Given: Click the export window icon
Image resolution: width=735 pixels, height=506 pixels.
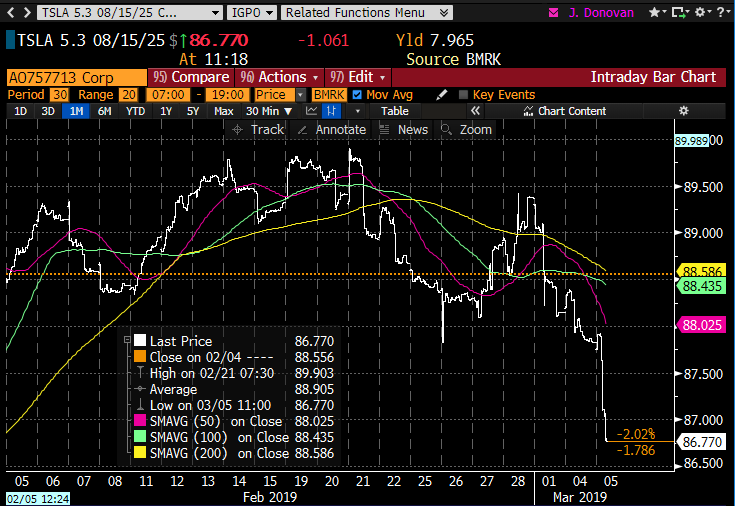Looking at the screenshot, I should [678, 13].
